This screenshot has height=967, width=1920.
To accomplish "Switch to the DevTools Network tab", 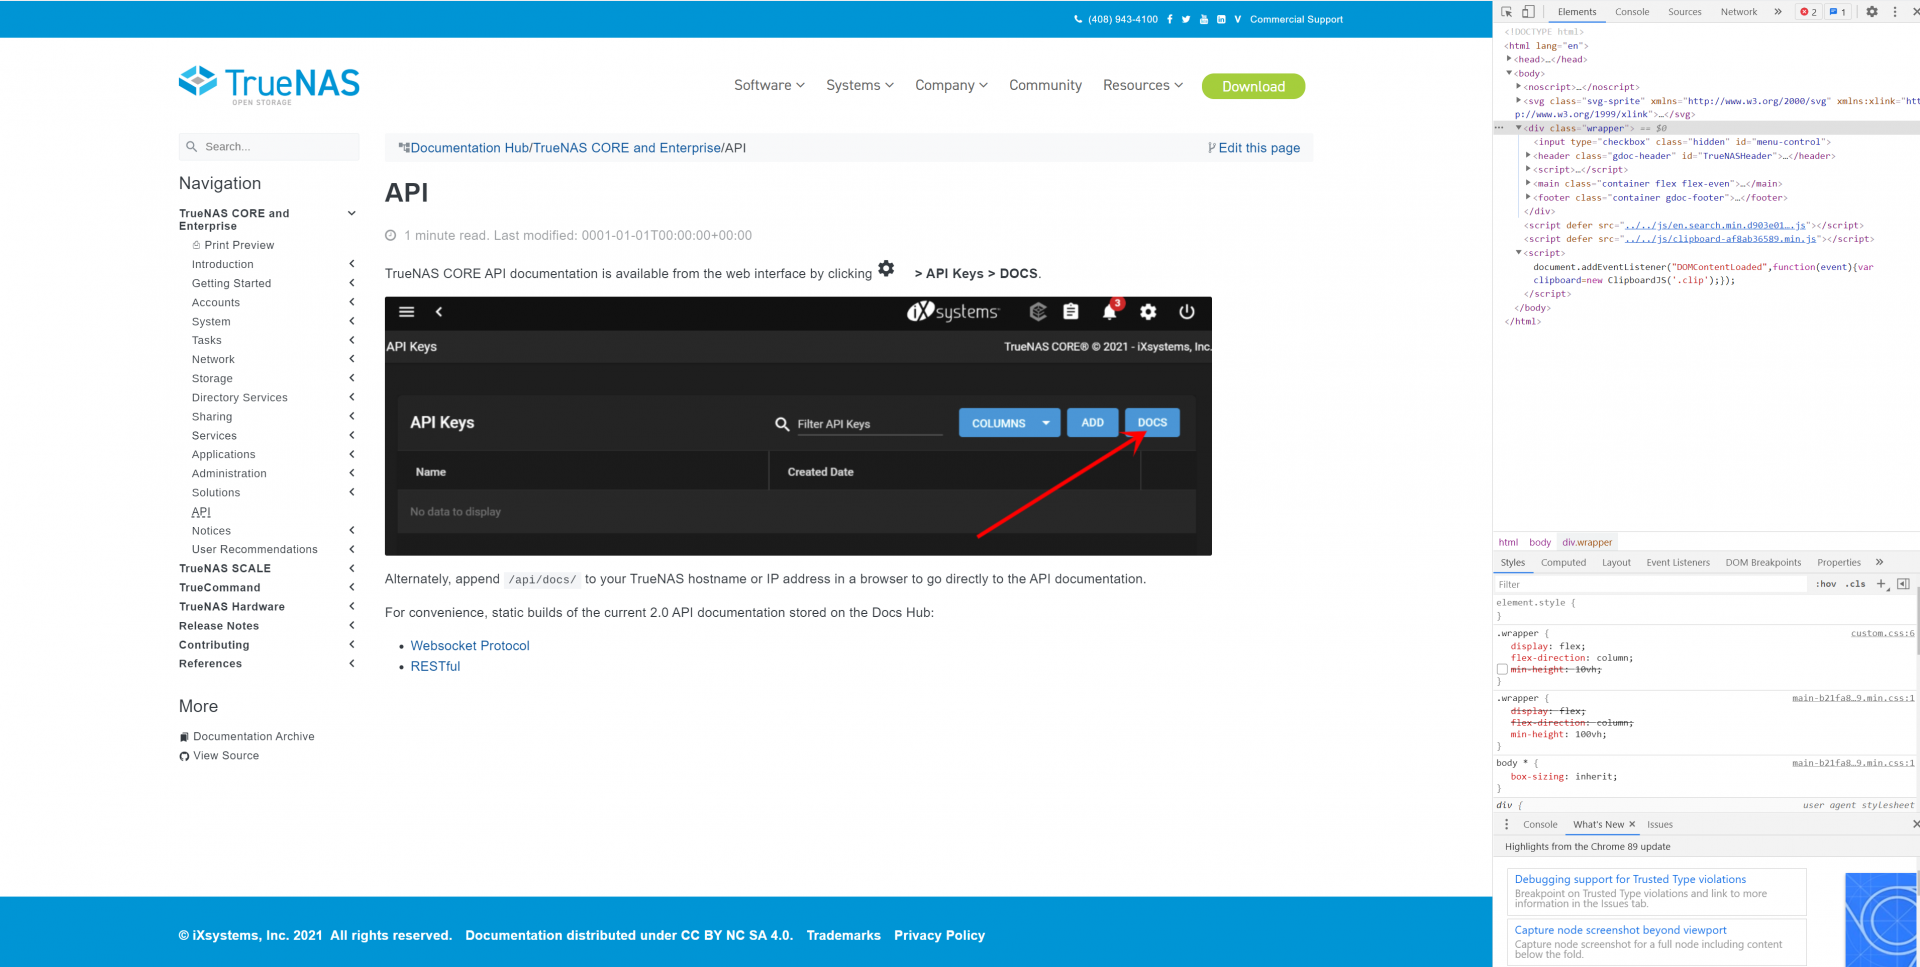I will [1739, 12].
